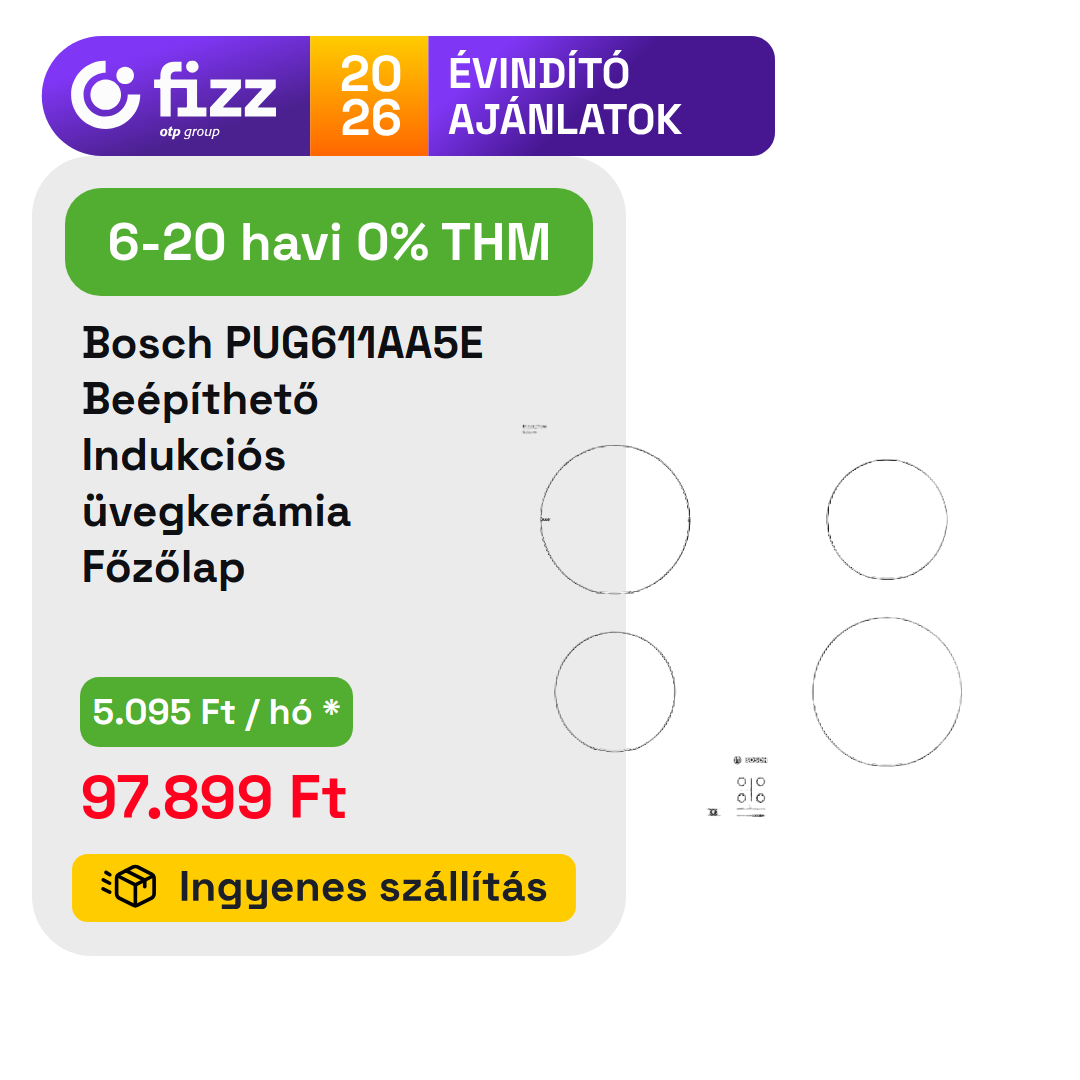Click the small top-right cooking zone ring
1080x1080 pixels.
(887, 519)
